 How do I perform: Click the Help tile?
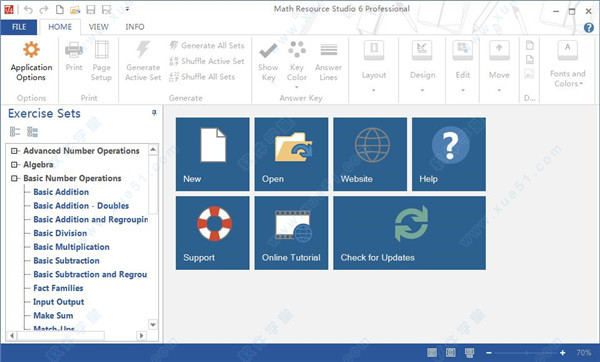pyautogui.click(x=449, y=154)
